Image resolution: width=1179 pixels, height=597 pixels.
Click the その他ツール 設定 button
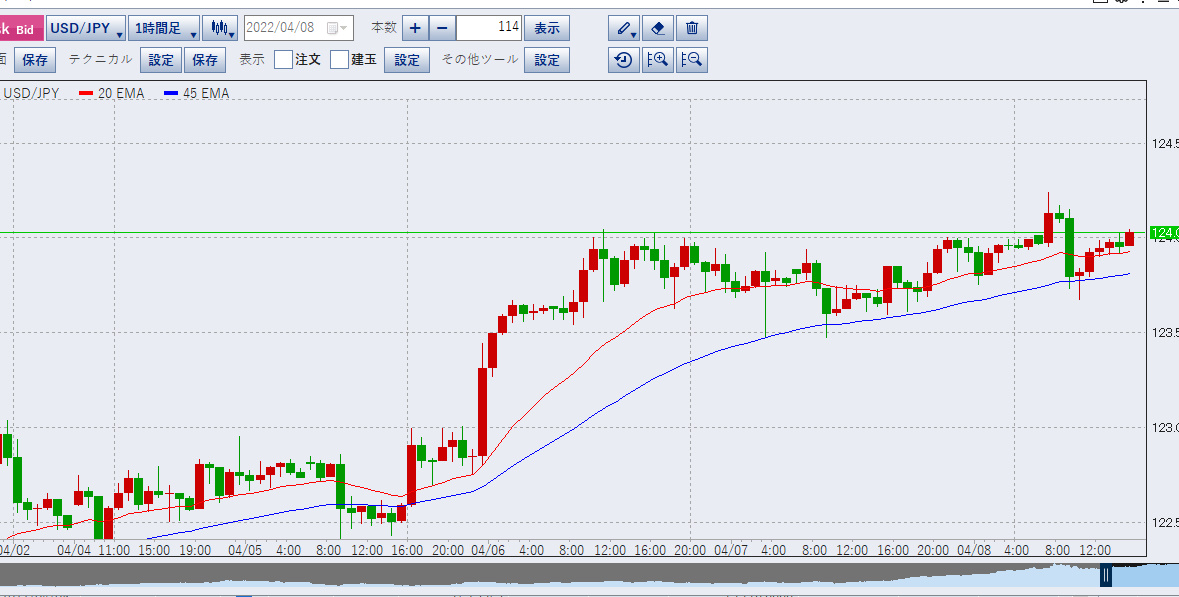(547, 60)
